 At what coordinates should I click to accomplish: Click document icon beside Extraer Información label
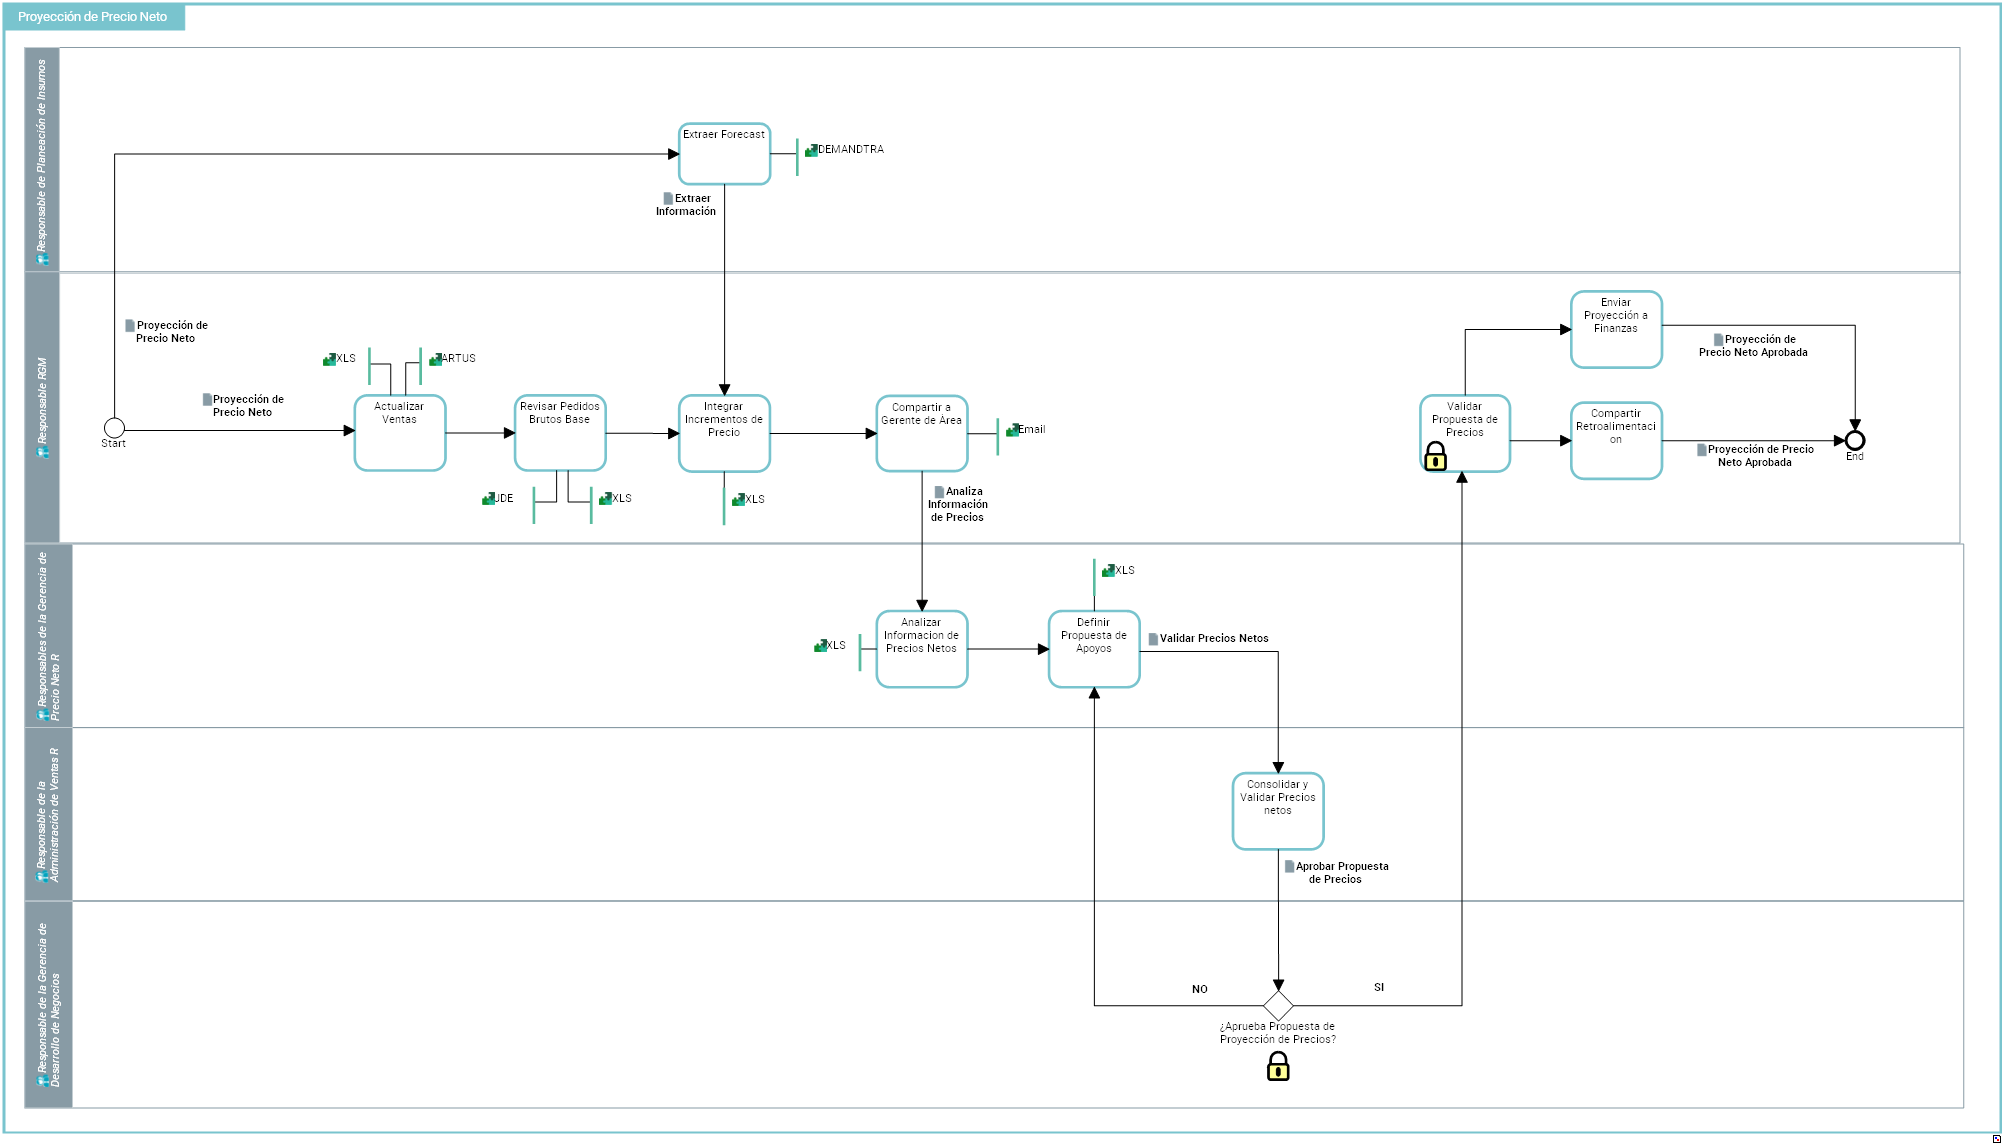pos(668,198)
